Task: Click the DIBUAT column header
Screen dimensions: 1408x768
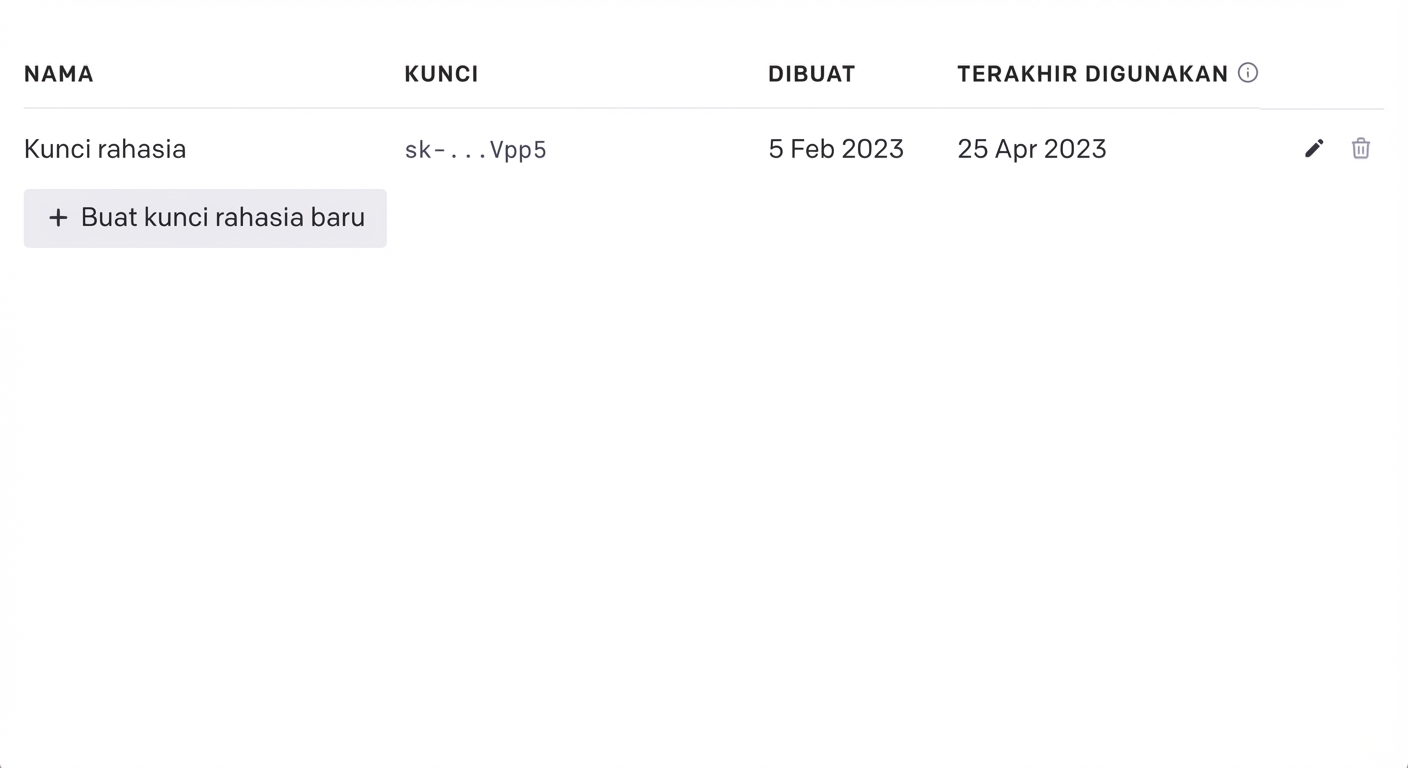Action: (811, 74)
